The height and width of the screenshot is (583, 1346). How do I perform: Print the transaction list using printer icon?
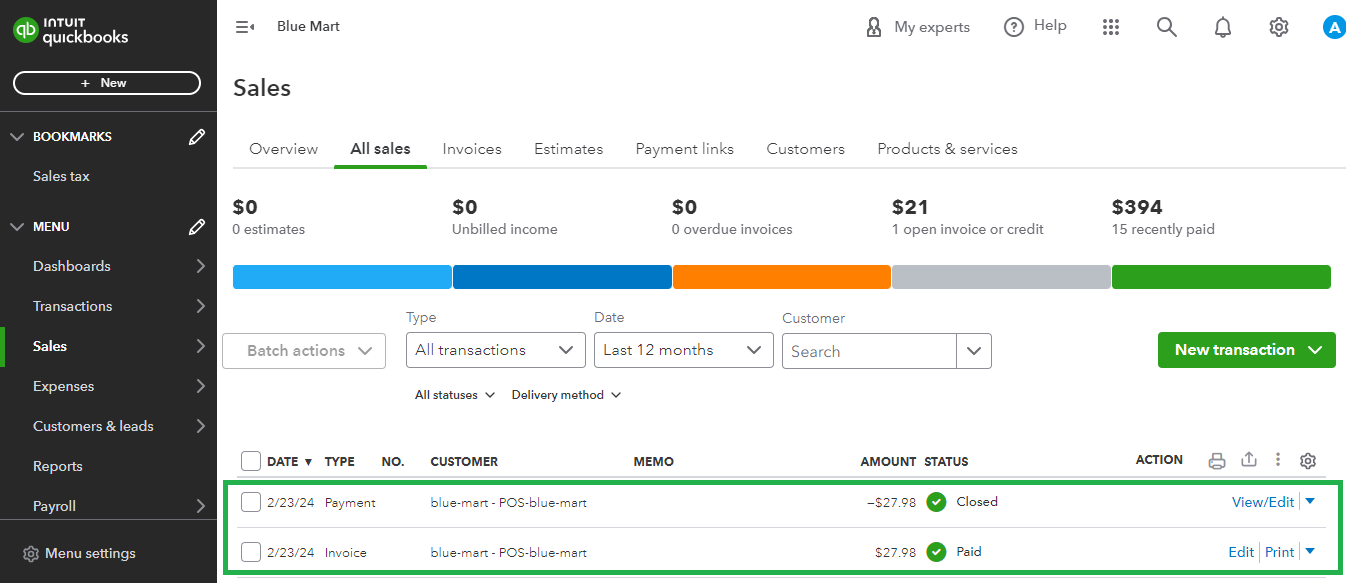point(1217,461)
